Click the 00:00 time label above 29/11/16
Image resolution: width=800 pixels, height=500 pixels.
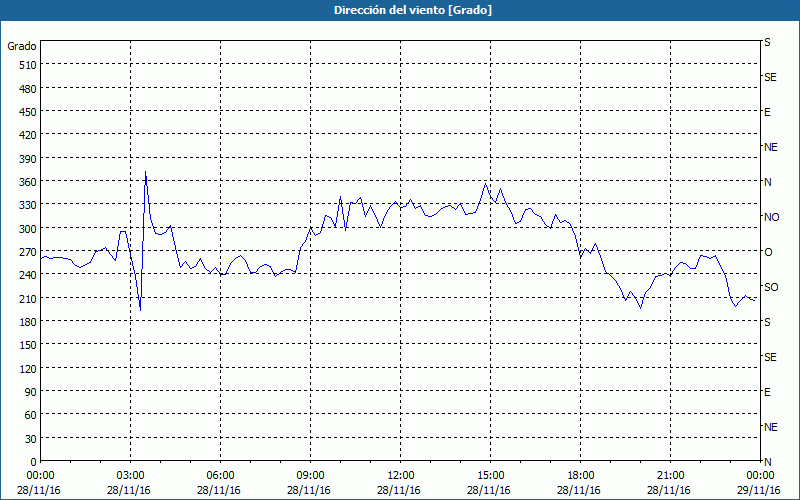tap(760, 476)
